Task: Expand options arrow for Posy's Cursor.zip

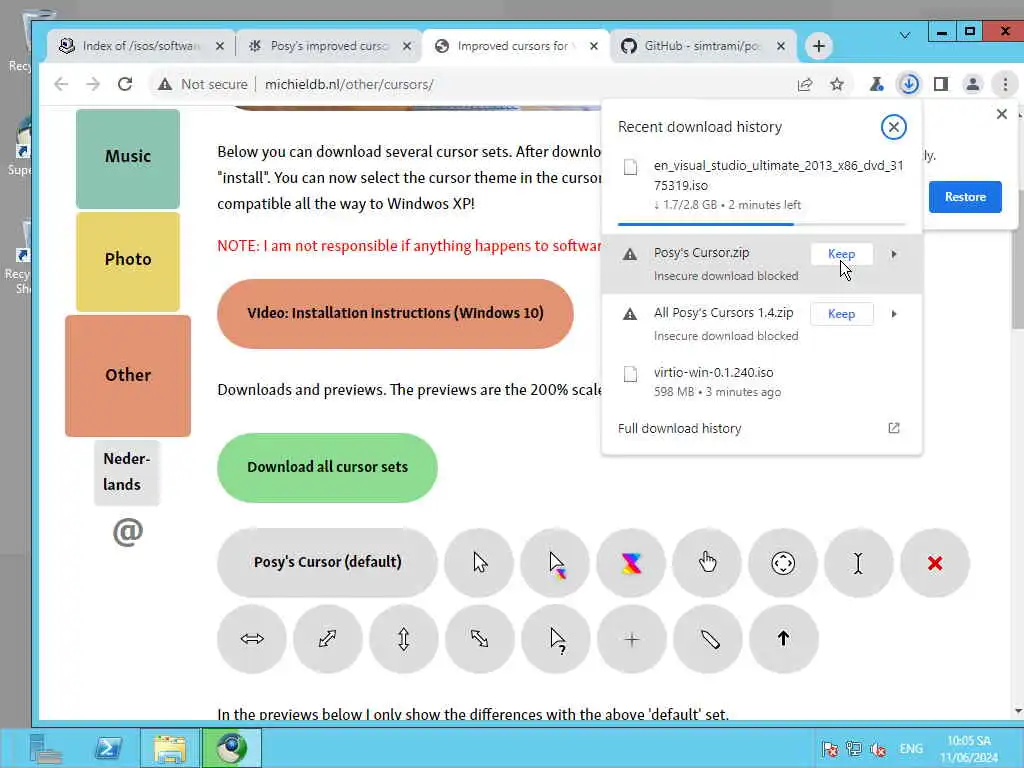Action: (x=894, y=254)
